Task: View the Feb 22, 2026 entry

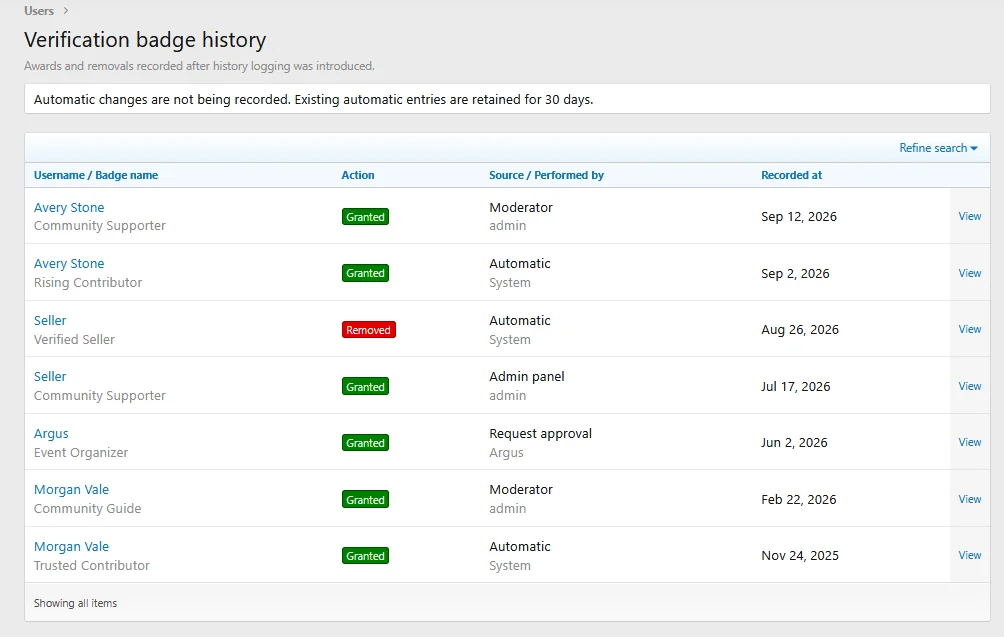Action: pos(969,499)
